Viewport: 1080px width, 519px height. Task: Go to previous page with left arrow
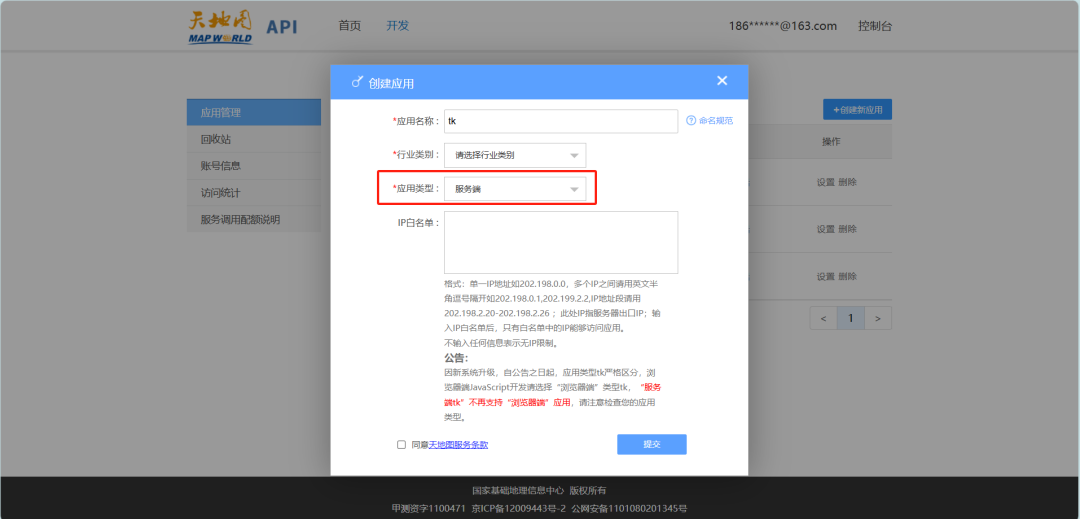(x=823, y=318)
